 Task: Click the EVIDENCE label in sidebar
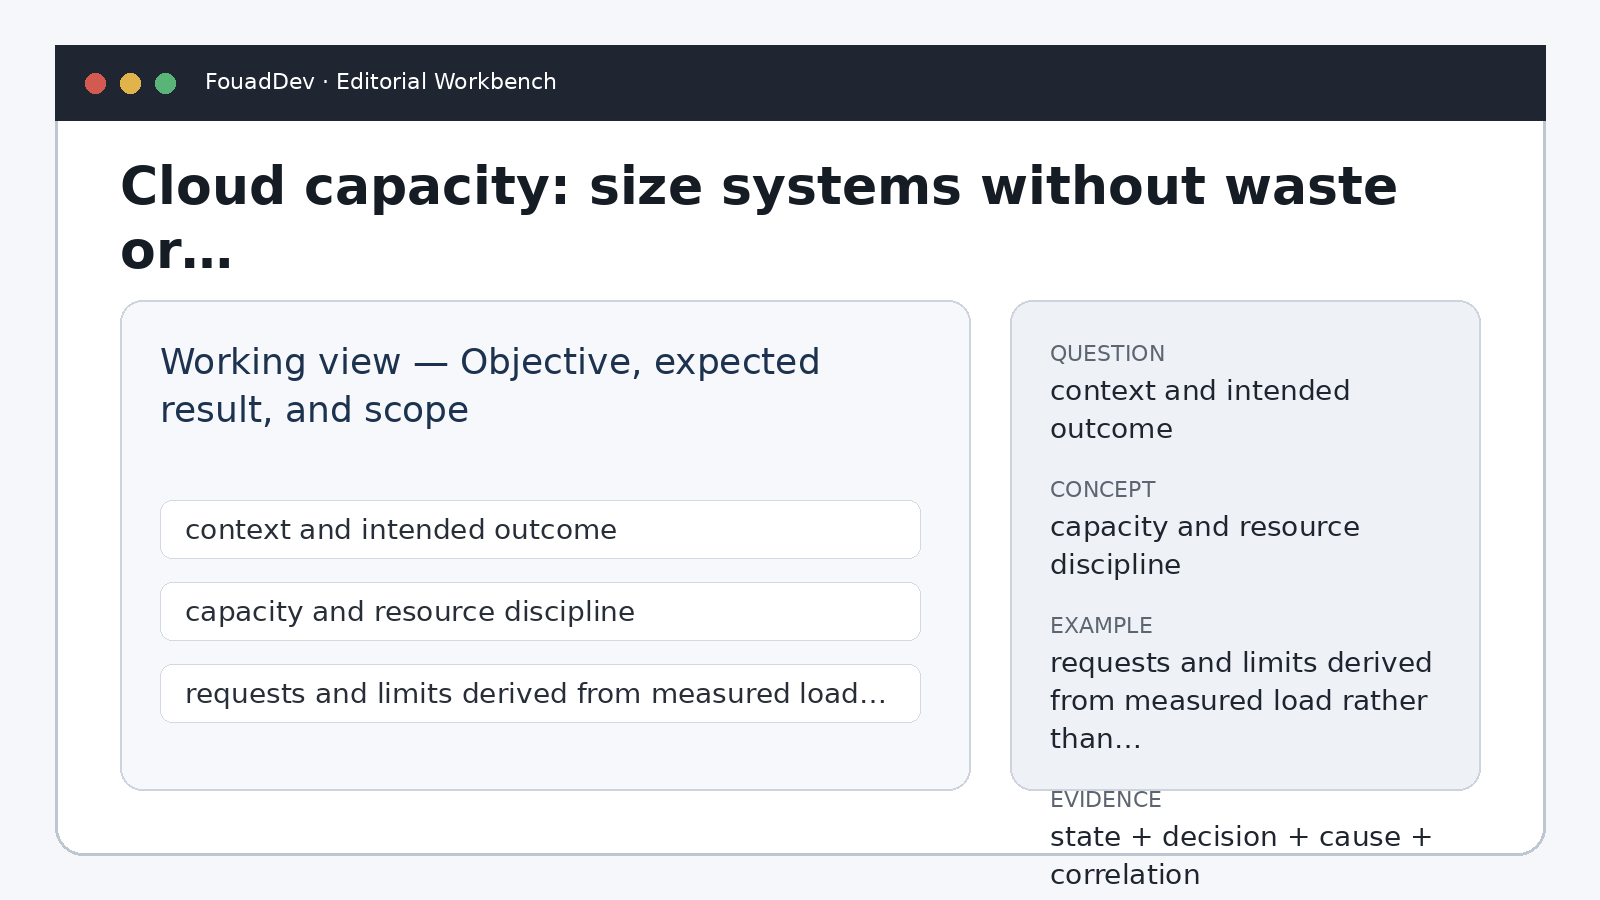coord(1105,800)
